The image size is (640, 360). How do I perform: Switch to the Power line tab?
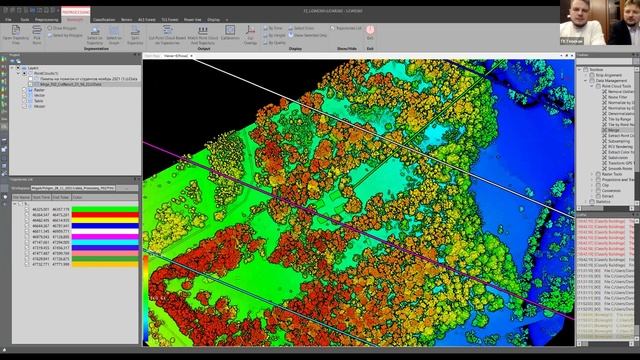click(x=192, y=20)
